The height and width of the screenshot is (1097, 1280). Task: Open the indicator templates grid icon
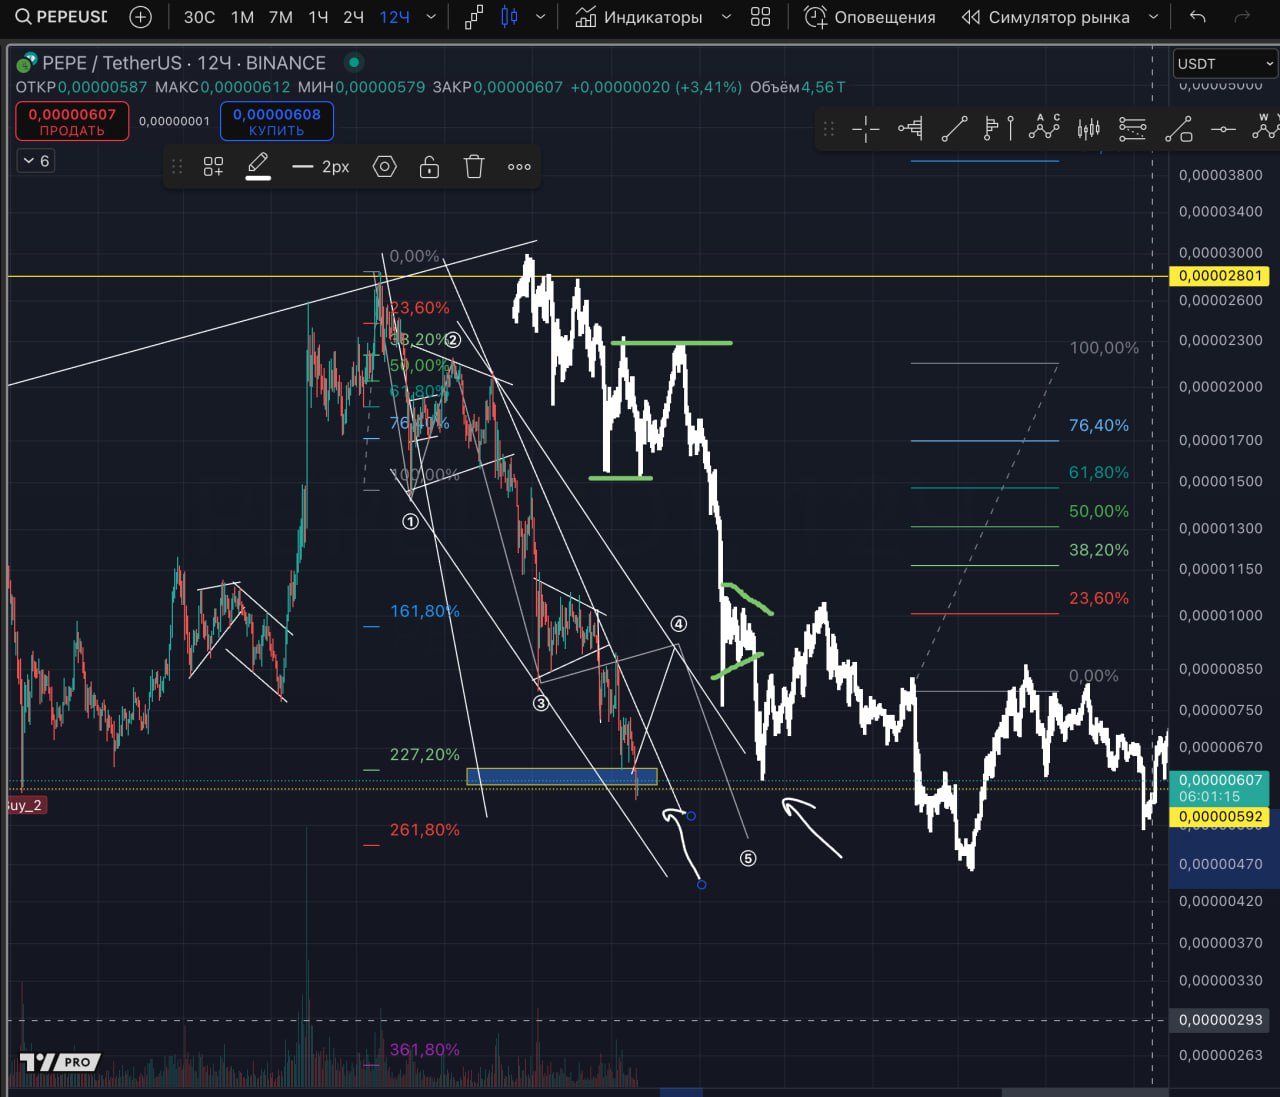761,17
